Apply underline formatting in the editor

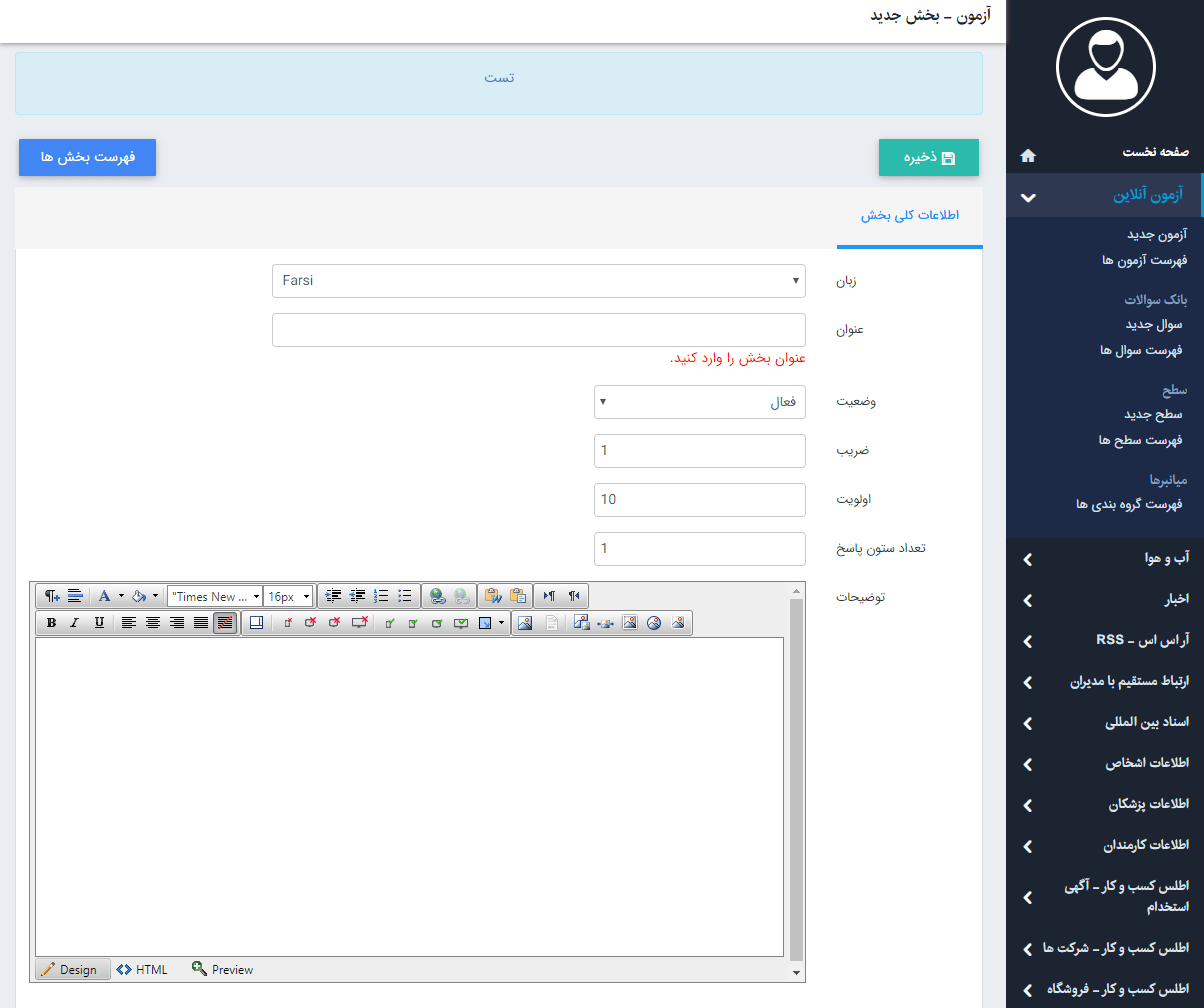click(x=98, y=623)
